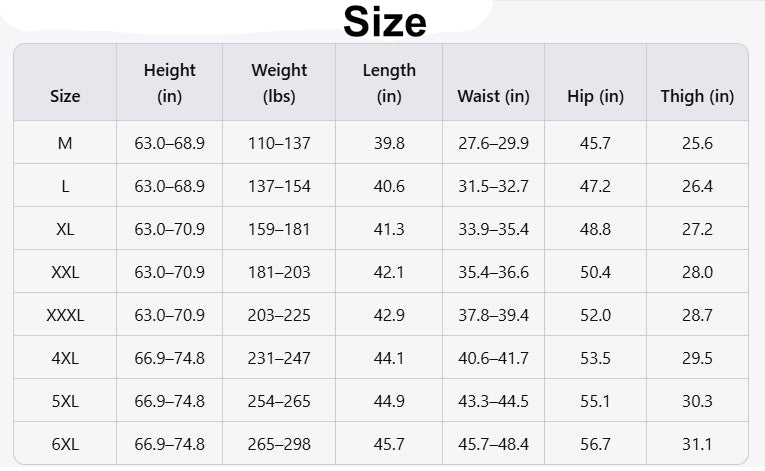Select the Length (in) column header

[389, 83]
